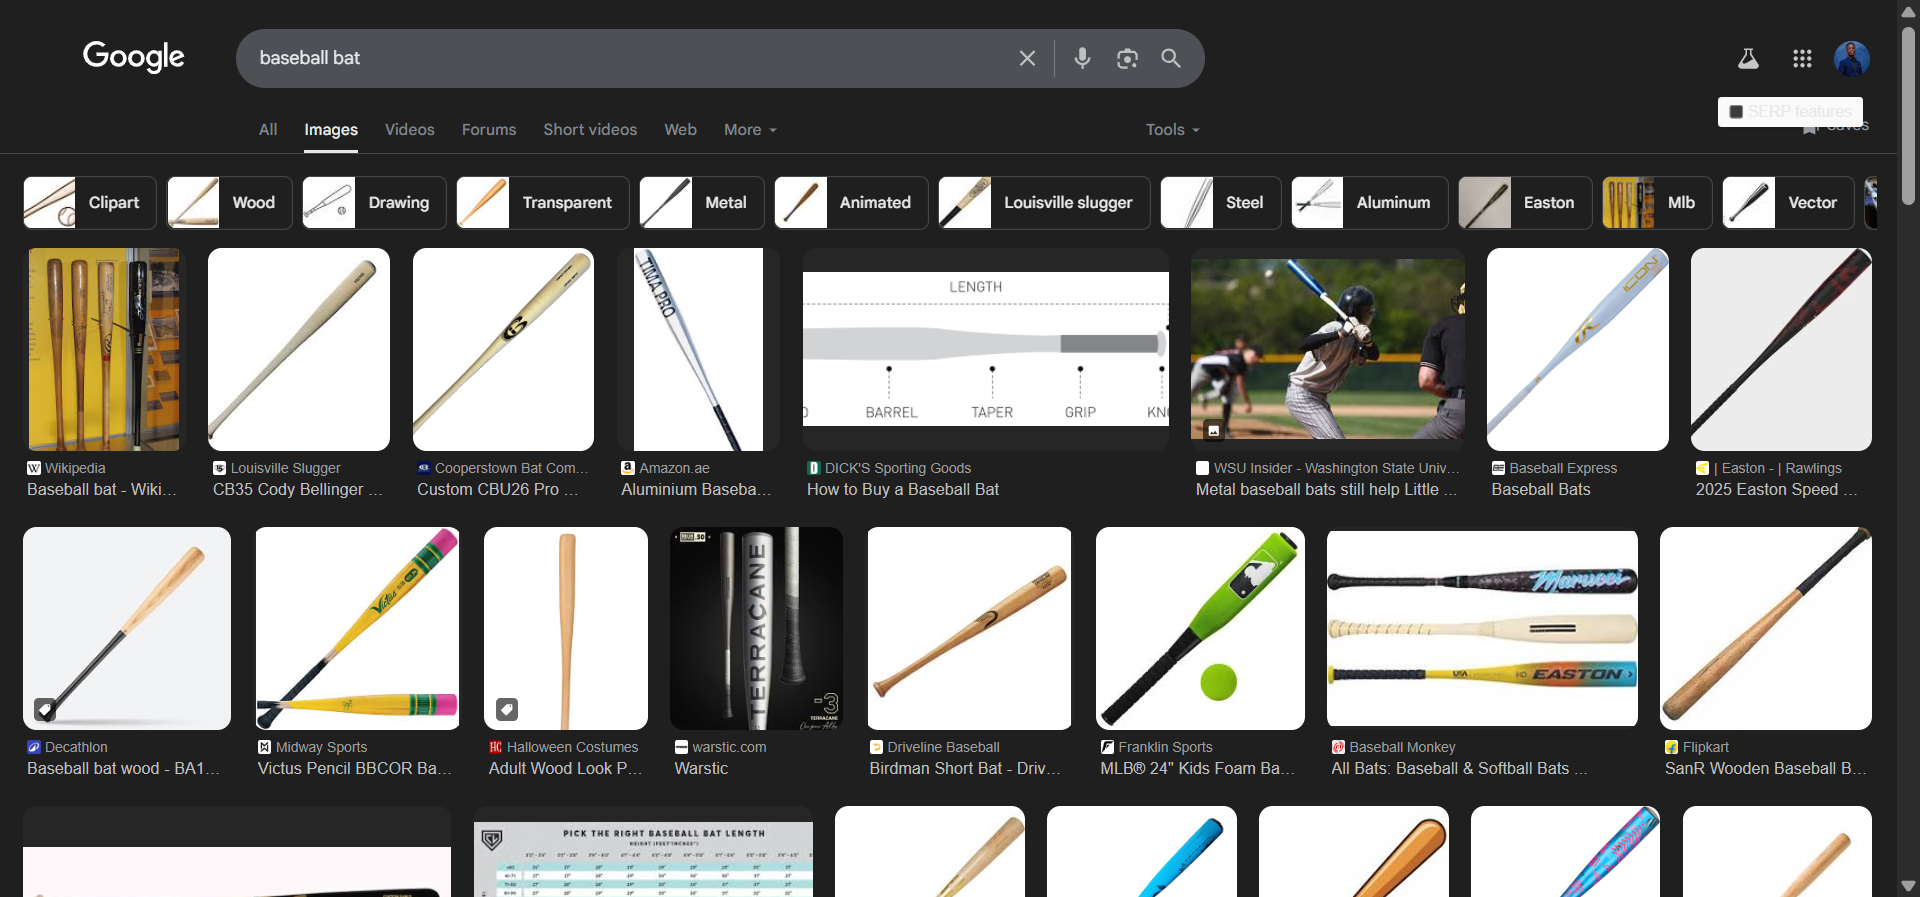
Task: Open the Tools dropdown
Action: pos(1172,130)
